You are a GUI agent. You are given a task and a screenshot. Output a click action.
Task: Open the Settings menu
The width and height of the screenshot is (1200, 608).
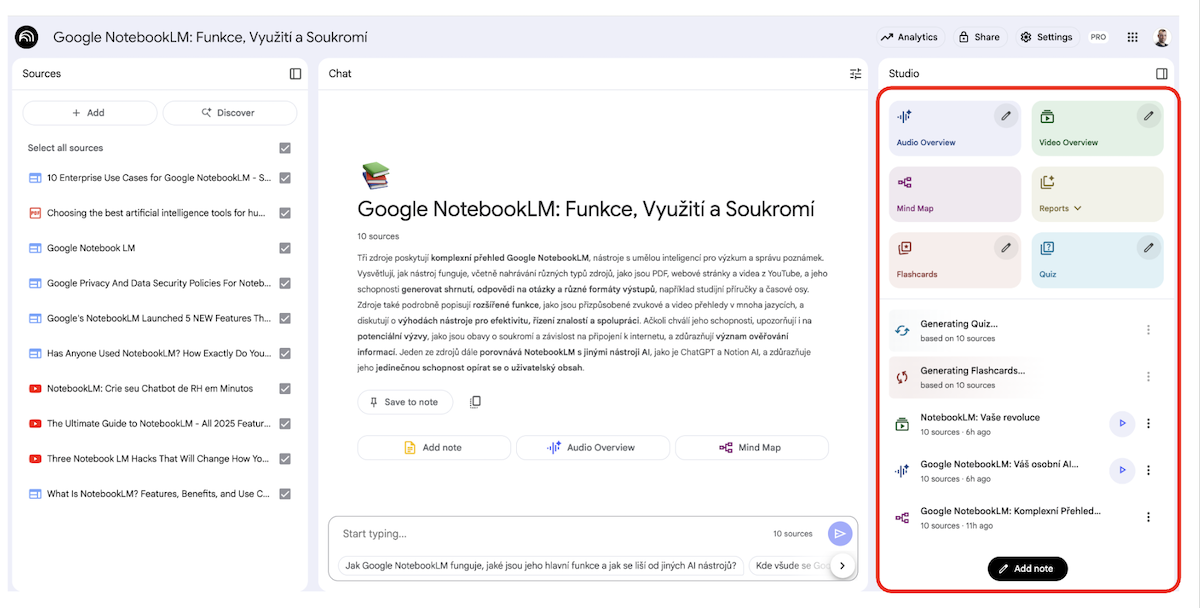pos(1046,37)
